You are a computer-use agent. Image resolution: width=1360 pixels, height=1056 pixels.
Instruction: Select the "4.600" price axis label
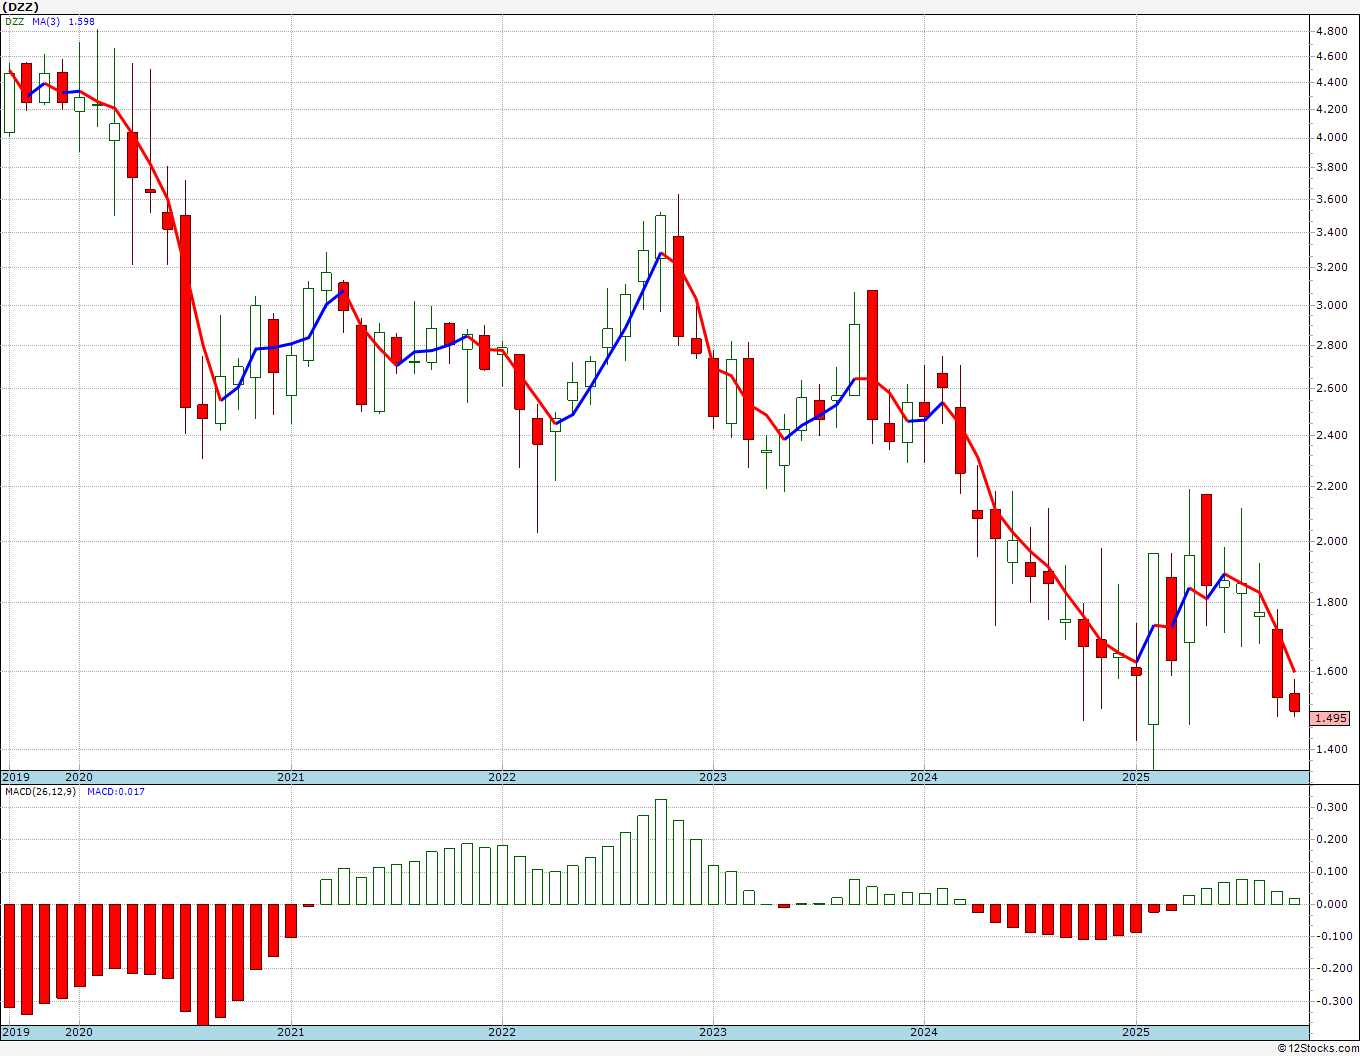[x=1331, y=56]
